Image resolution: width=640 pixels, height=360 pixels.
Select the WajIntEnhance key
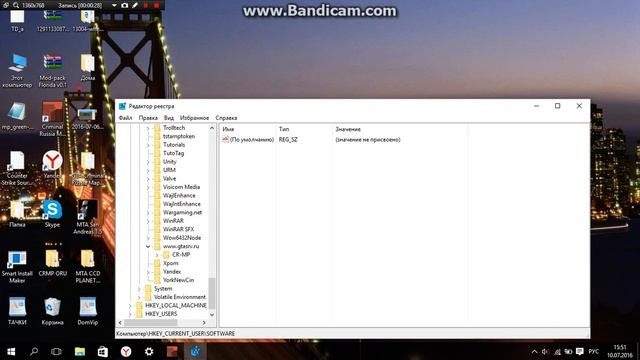pyautogui.click(x=182, y=204)
